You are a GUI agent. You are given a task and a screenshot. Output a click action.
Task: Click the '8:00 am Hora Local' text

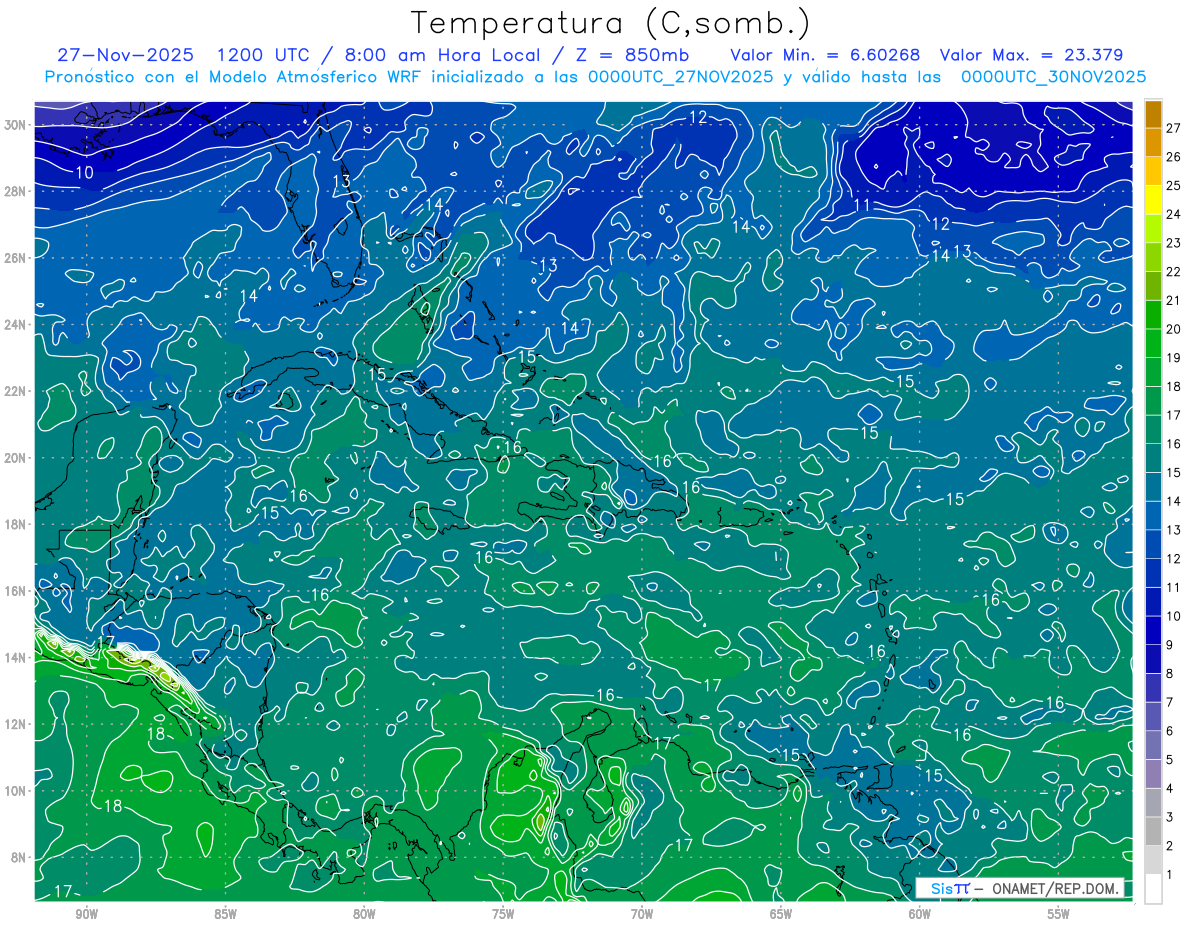[442, 55]
